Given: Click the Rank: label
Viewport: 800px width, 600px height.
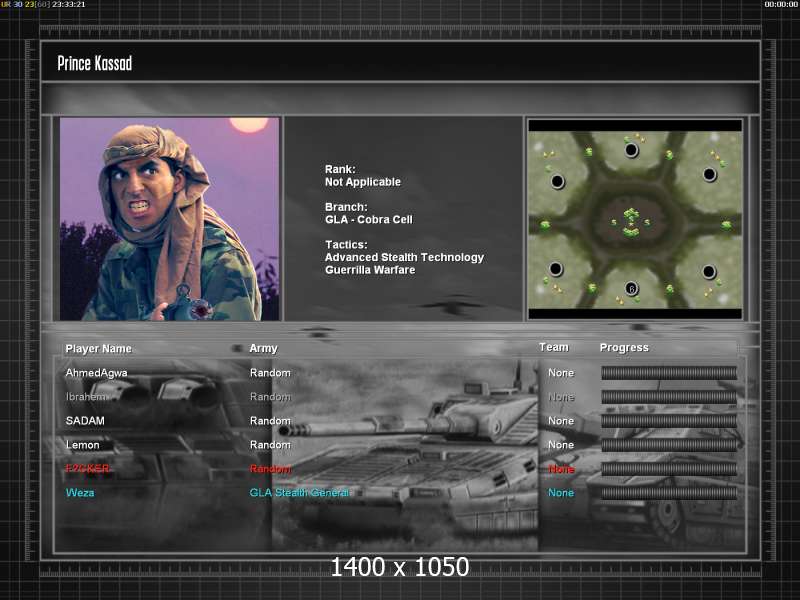Looking at the screenshot, I should 340,169.
